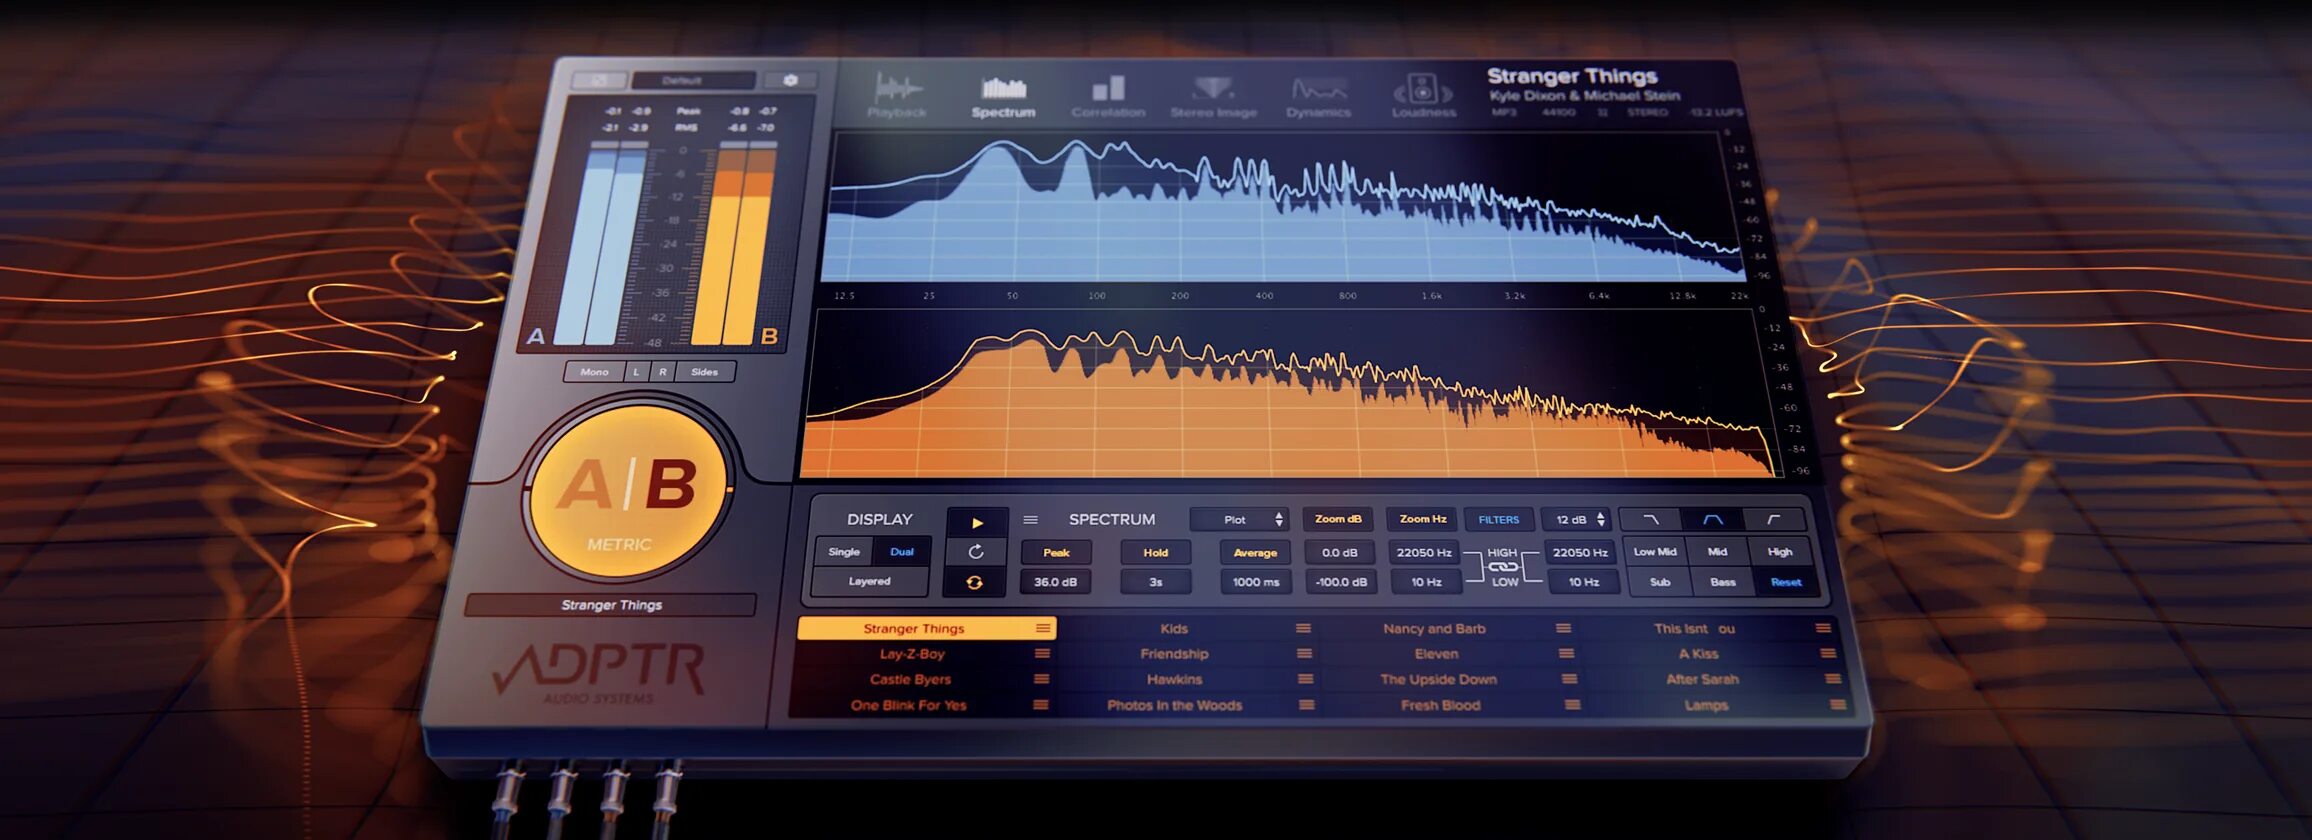
Task: Click the restart circular arrow icon
Action: [976, 552]
